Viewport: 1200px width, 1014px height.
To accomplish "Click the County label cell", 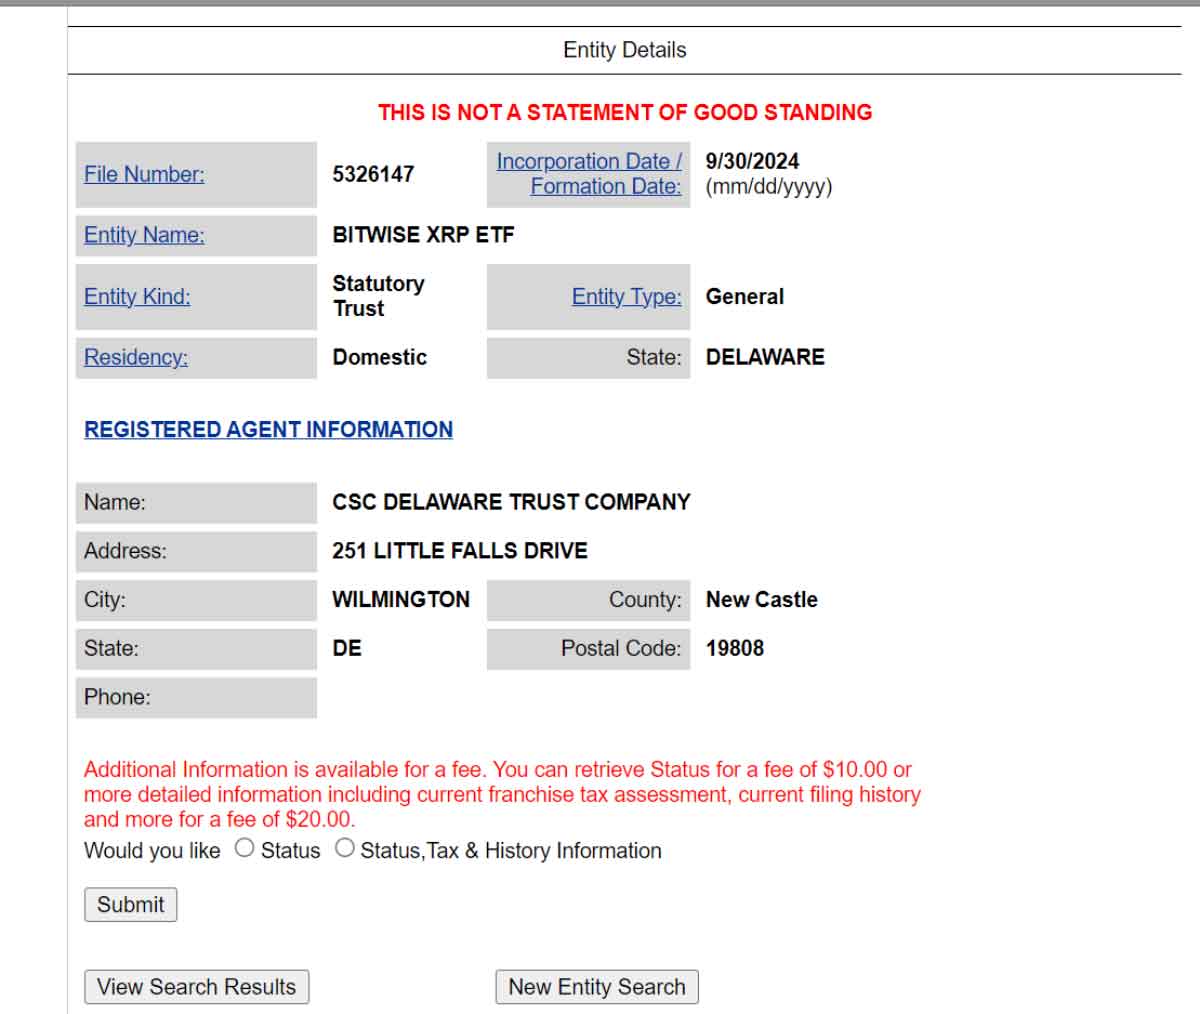I will pos(588,599).
